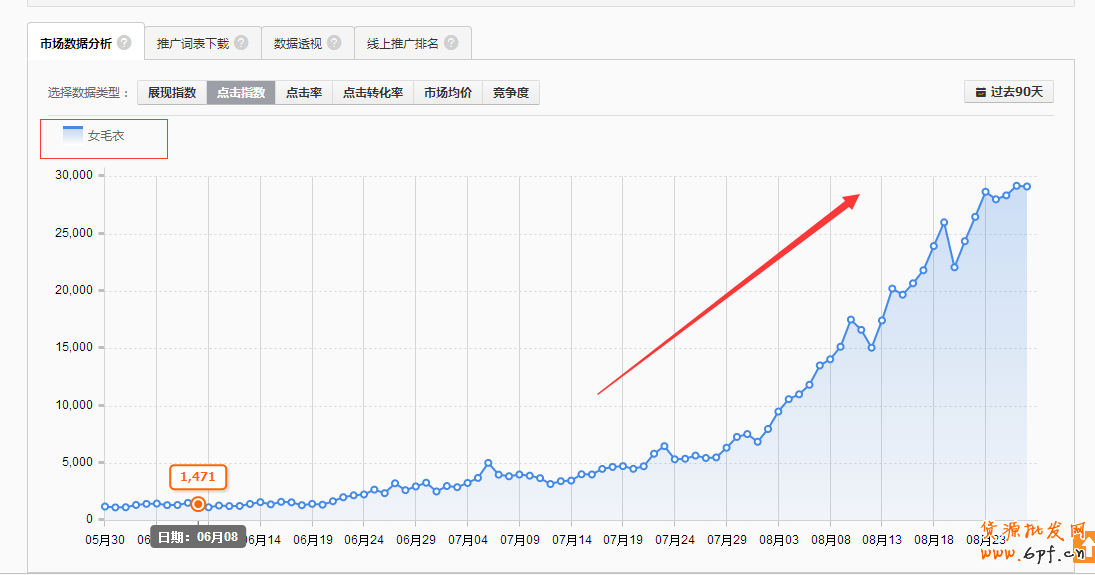Viewport: 1095px width, 575px height.
Task: Show 点击转化率 data on chart
Action: [373, 93]
